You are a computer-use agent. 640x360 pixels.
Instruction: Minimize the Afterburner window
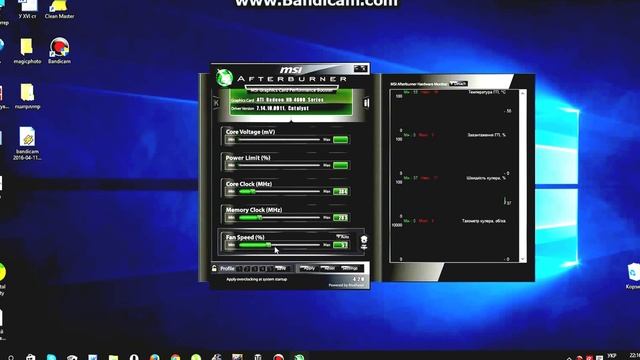click(x=357, y=68)
